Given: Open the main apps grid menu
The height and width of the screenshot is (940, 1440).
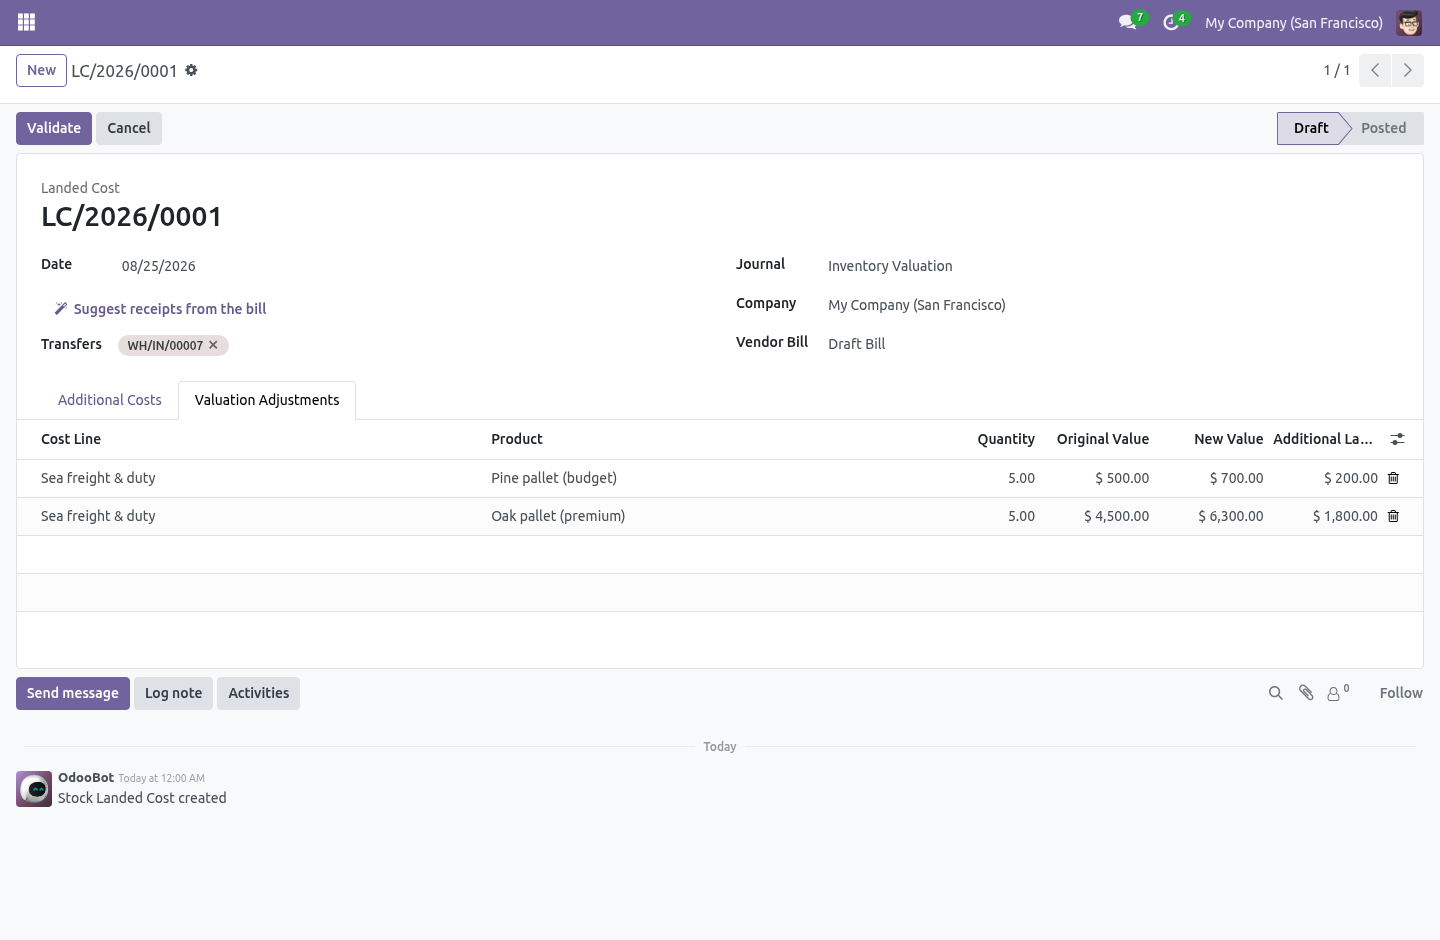Looking at the screenshot, I should 27,22.
